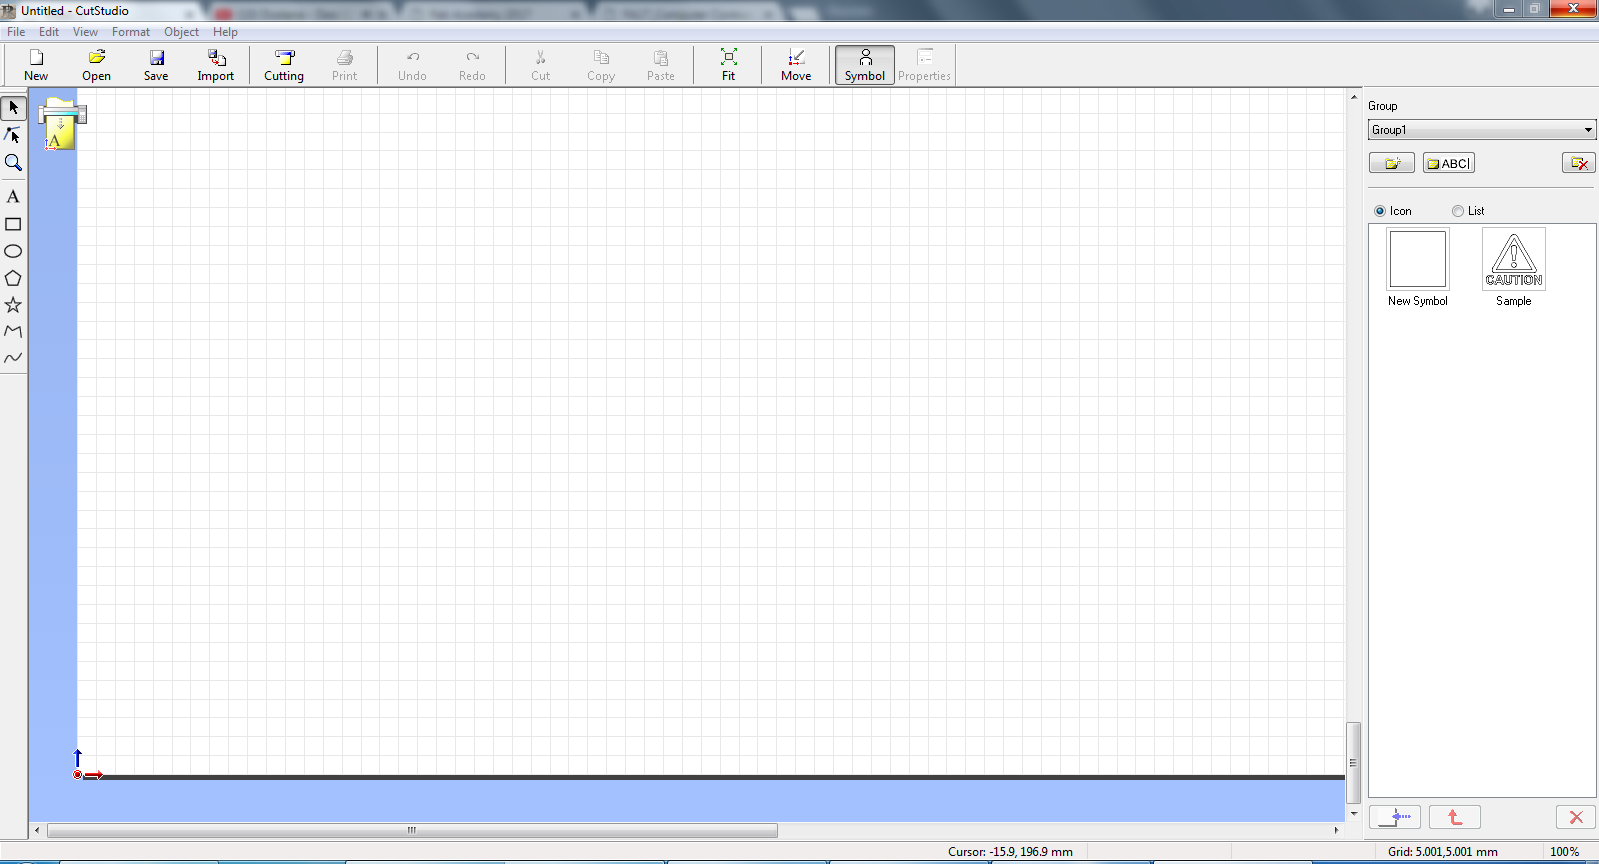The image size is (1599, 864).
Task: Activate the zoom magnifier tool
Action: pyautogui.click(x=13, y=162)
